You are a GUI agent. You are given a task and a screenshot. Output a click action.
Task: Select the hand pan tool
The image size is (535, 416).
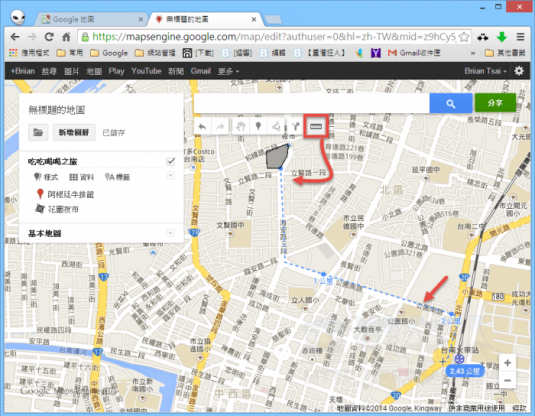pyautogui.click(x=241, y=127)
